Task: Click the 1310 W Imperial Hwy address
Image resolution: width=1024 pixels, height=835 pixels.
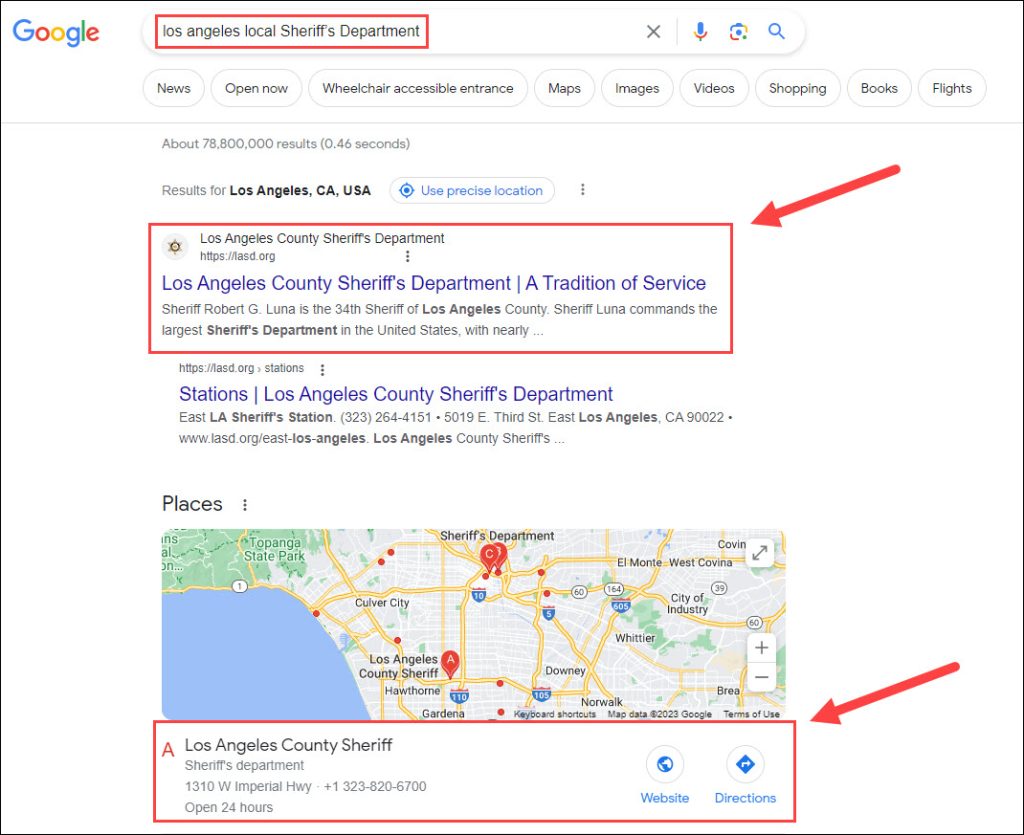Action: [x=248, y=787]
